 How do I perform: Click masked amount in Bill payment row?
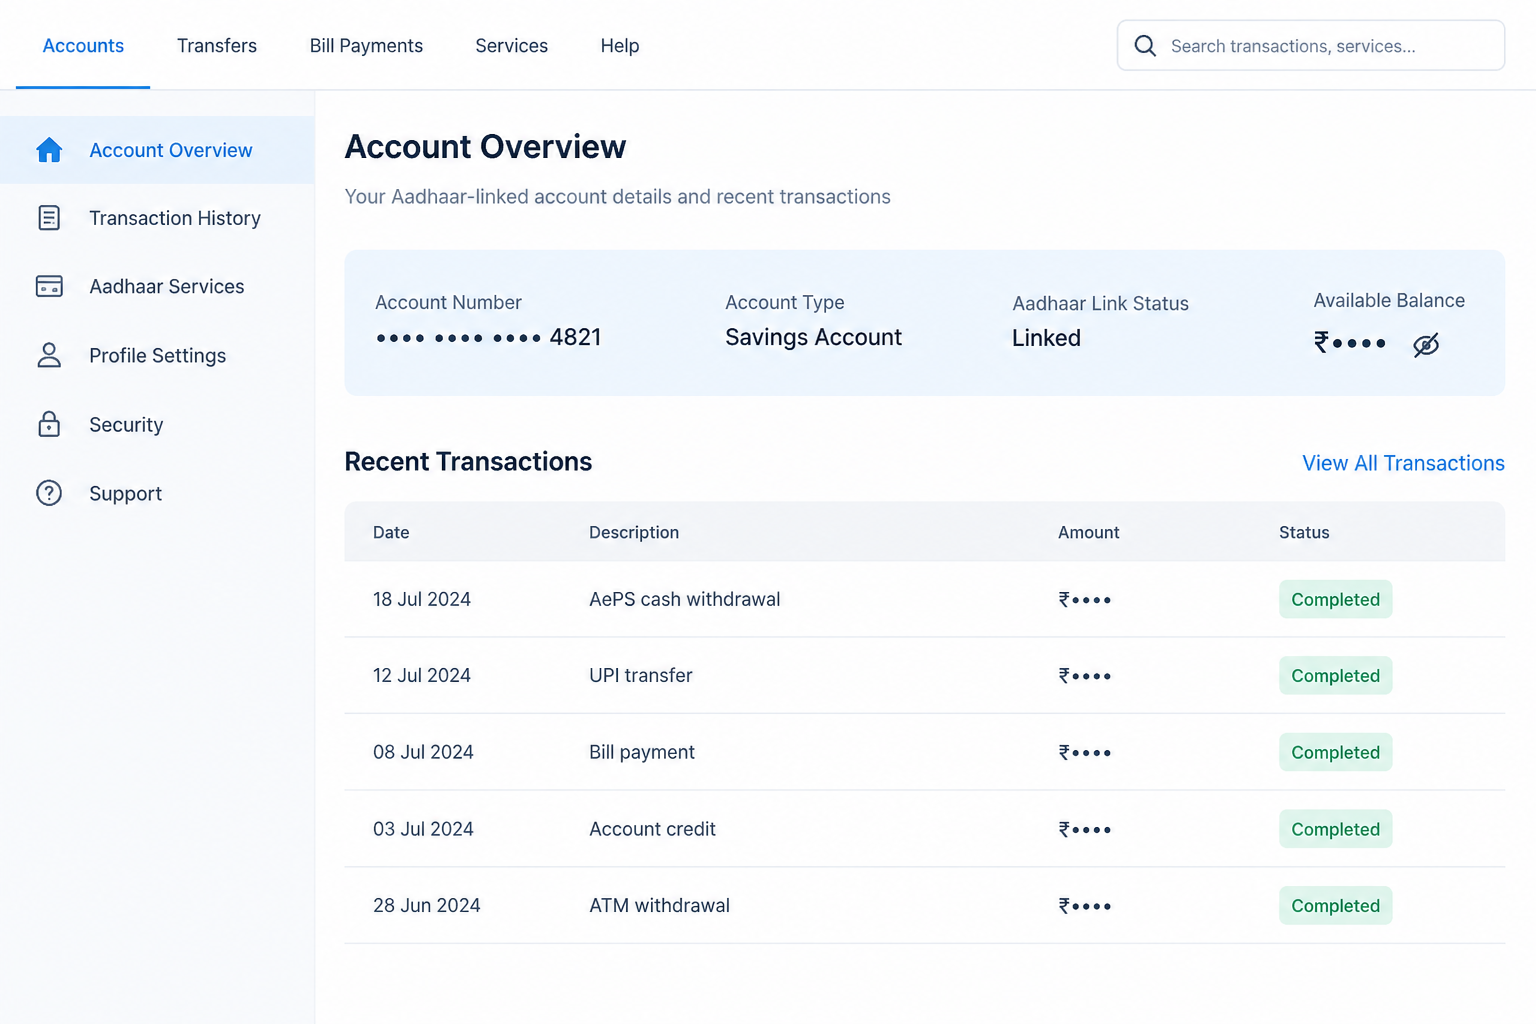(x=1085, y=753)
